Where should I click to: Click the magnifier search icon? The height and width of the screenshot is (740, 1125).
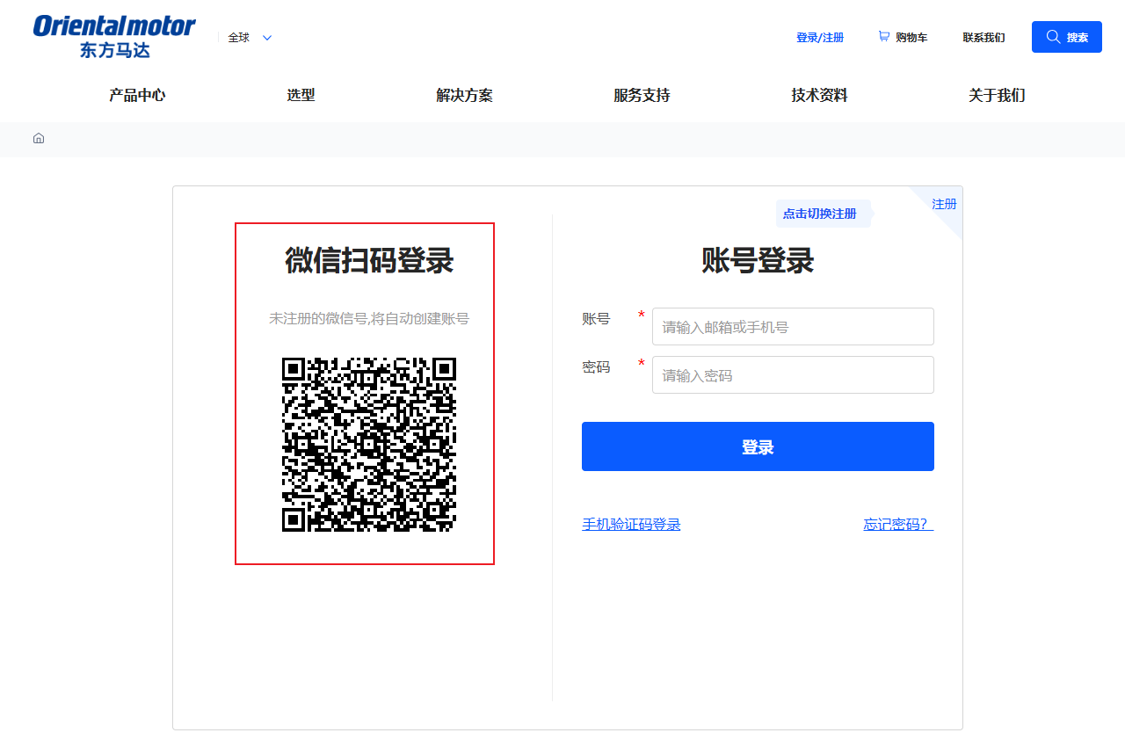(1052, 36)
